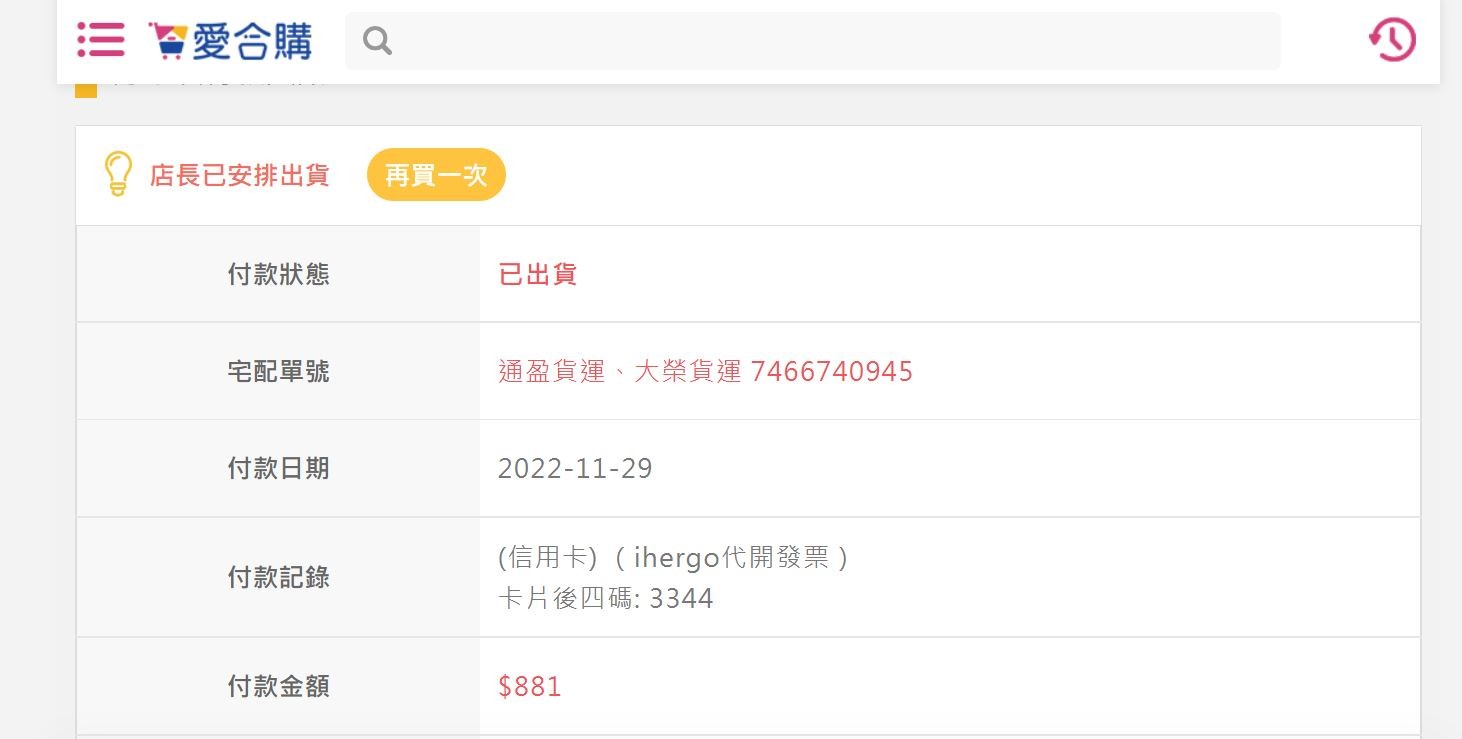This screenshot has width=1462, height=739.
Task: Select the 2022-11-29 payment date value
Action: pyautogui.click(x=575, y=469)
